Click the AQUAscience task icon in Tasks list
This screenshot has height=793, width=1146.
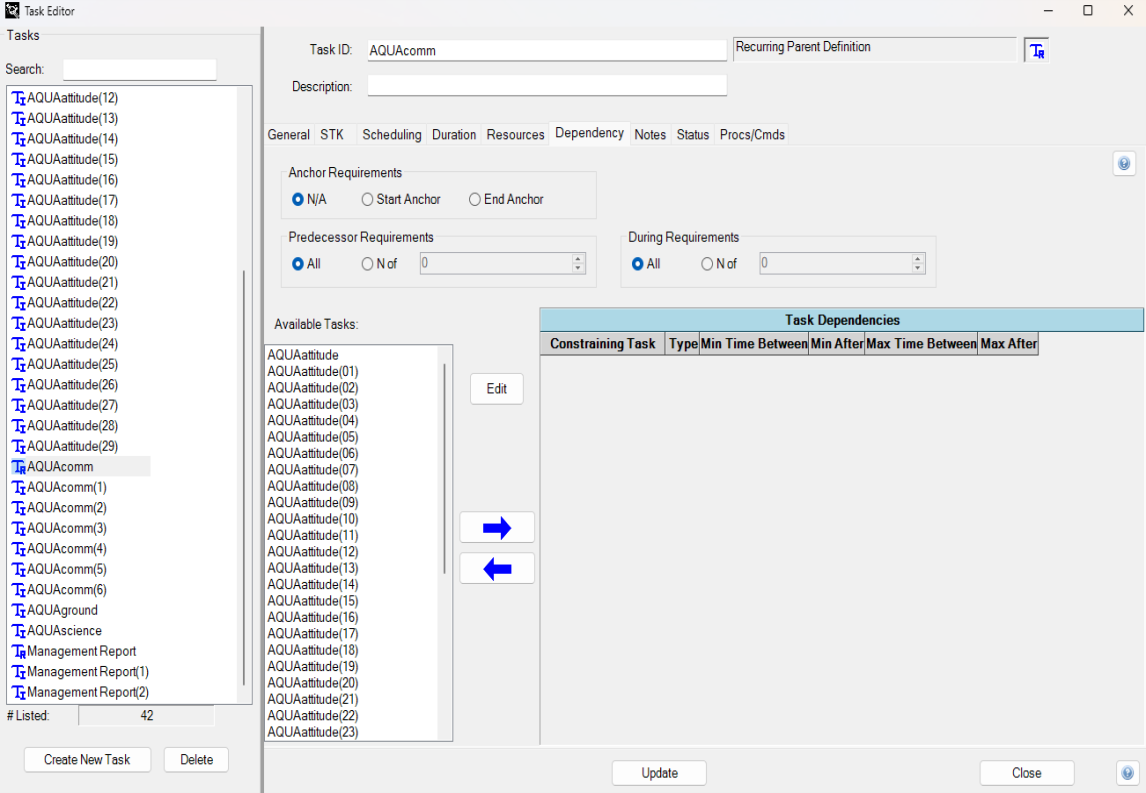[x=18, y=631]
